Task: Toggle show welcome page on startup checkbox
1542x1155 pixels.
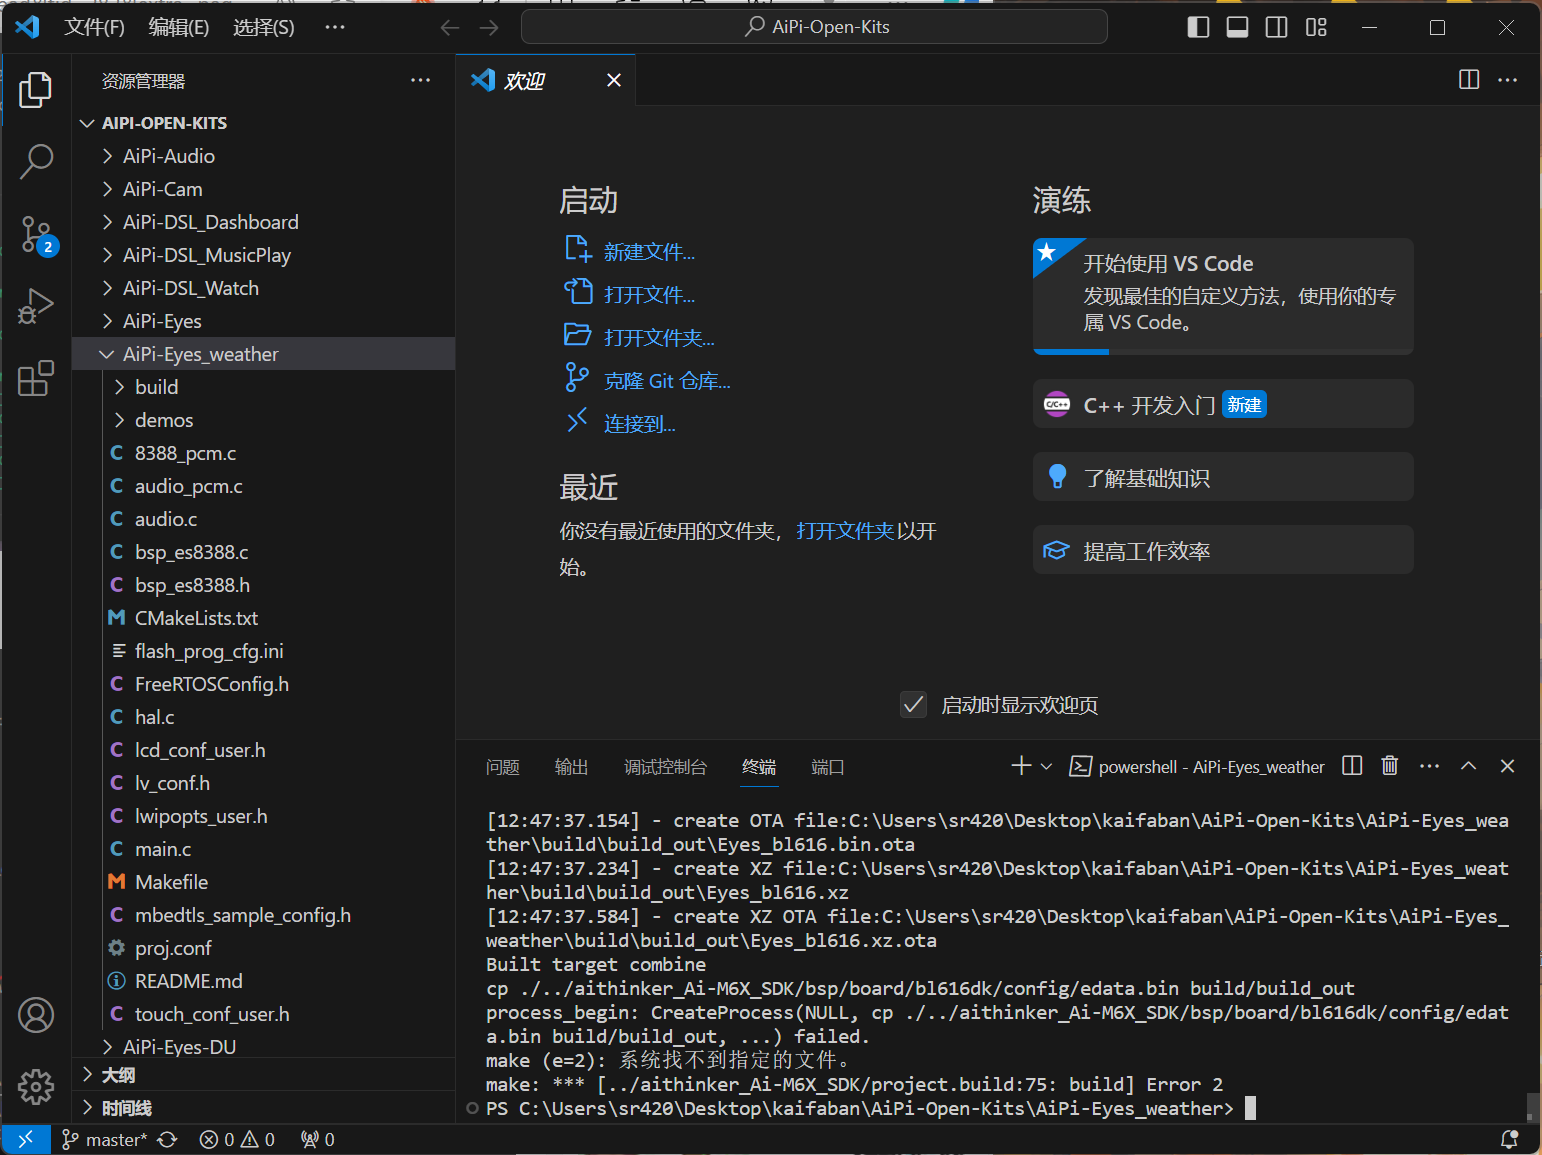Action: click(913, 705)
